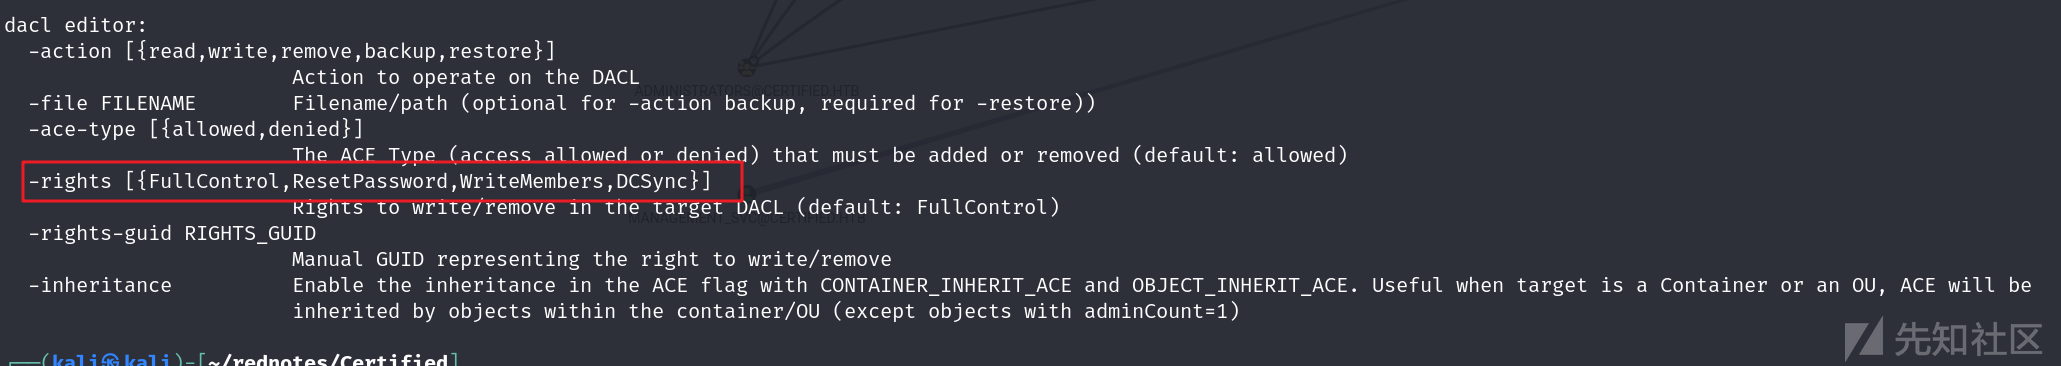Click the adminCount=1 text

click(1156, 311)
